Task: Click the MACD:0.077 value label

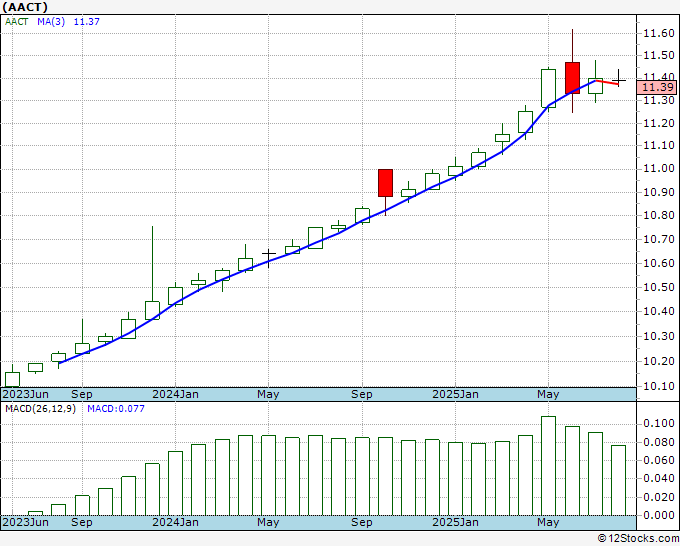Action: pos(116,409)
